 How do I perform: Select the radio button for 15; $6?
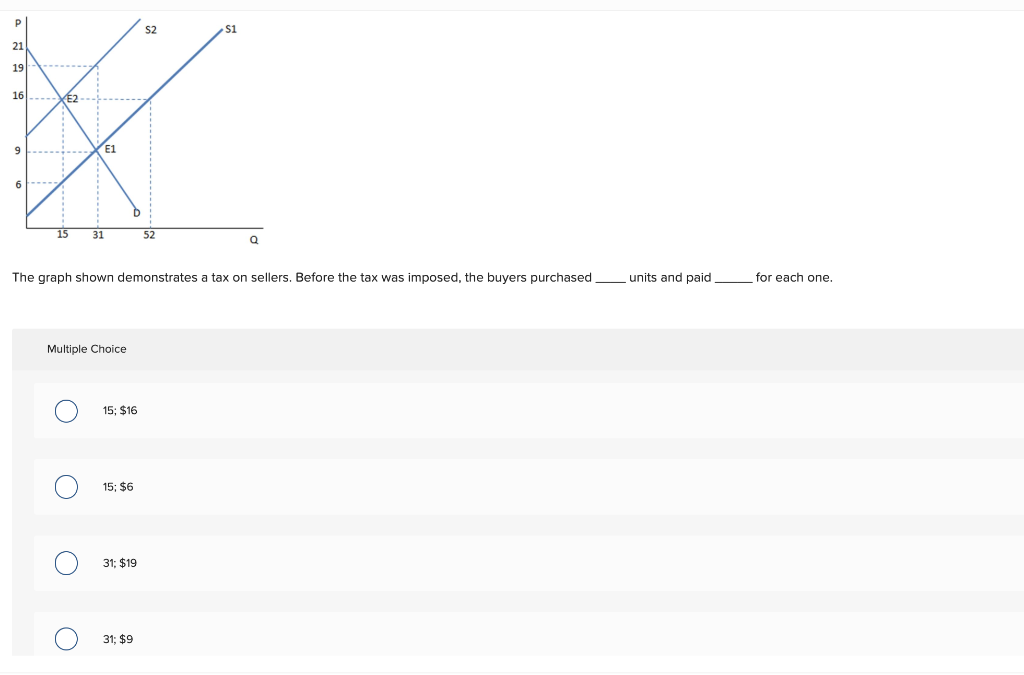click(66, 486)
